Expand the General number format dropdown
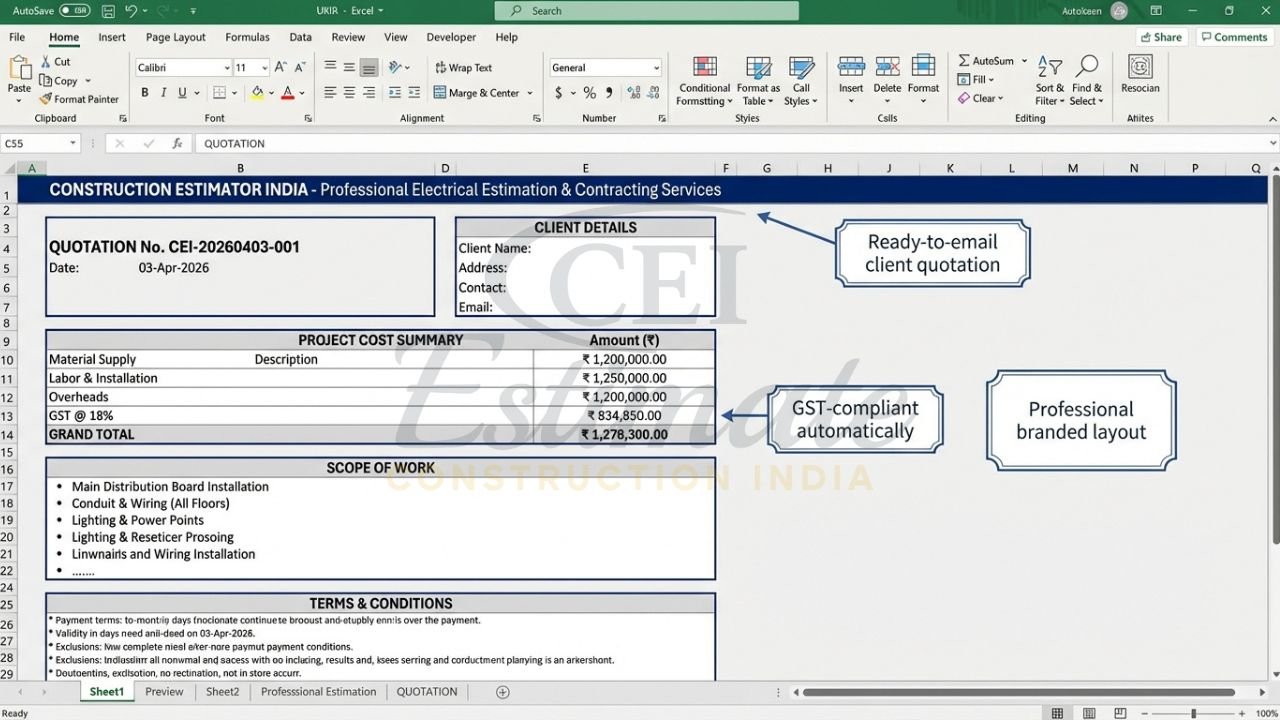The image size is (1280, 720). click(x=656, y=68)
